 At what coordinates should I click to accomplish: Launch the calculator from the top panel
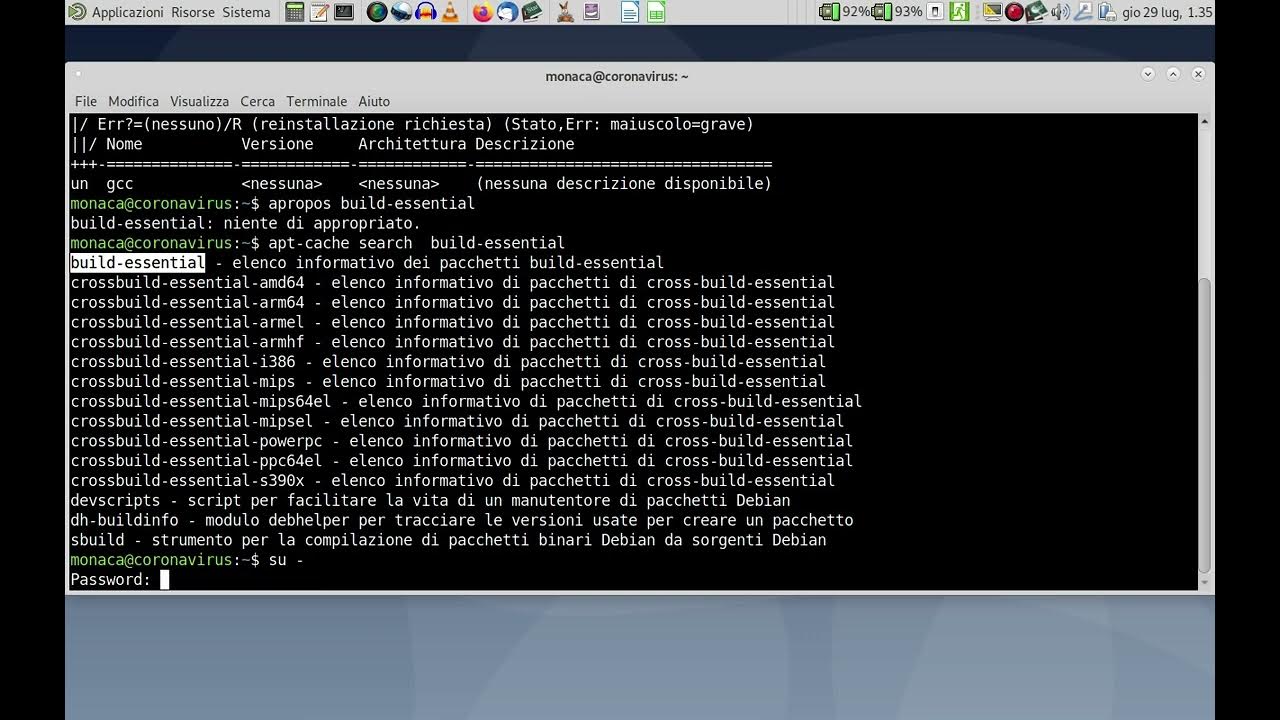(294, 12)
